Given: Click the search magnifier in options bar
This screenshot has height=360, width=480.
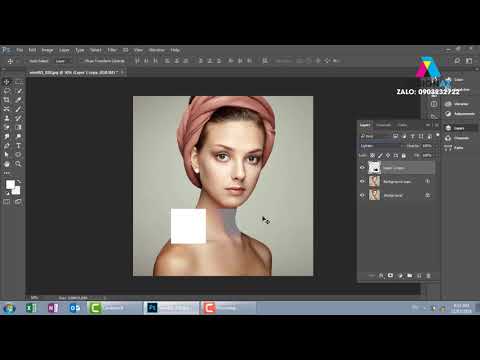Looking at the screenshot, I should point(457,61).
